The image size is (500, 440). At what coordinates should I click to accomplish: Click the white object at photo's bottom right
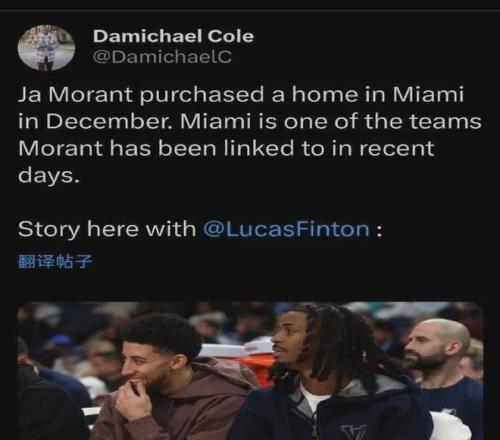click(450, 427)
